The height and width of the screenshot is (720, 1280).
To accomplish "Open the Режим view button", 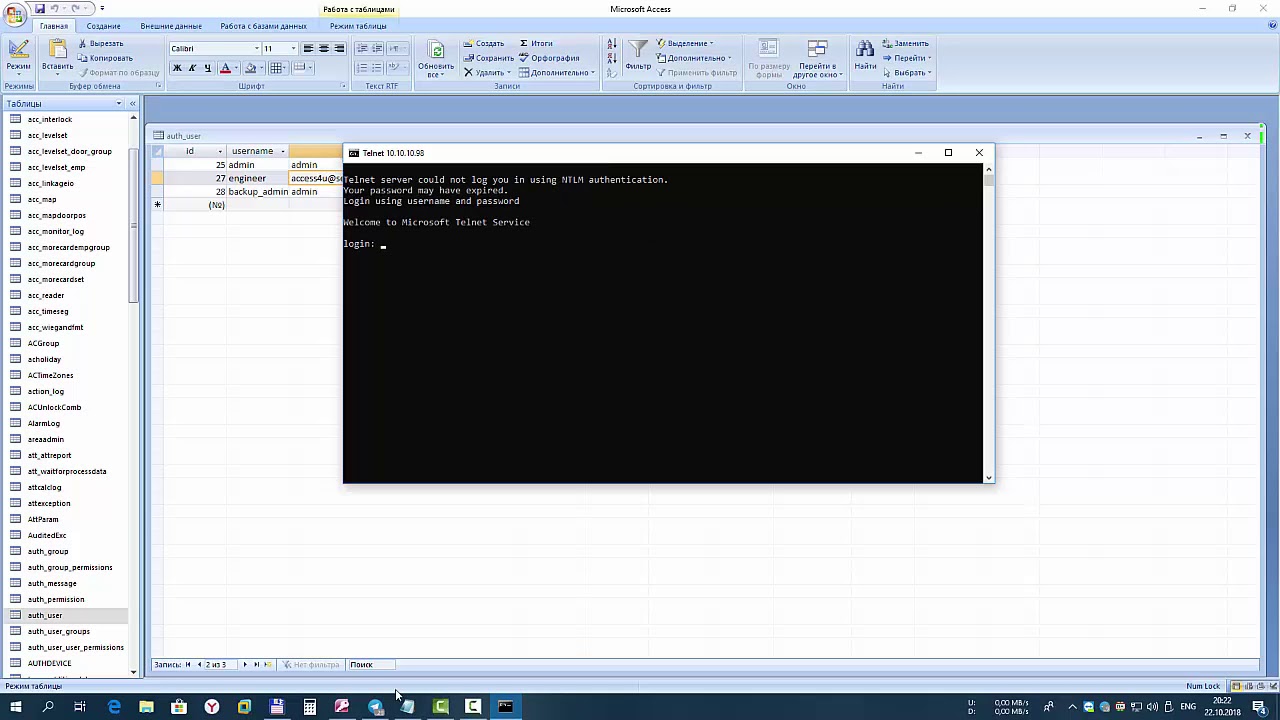I will 18,56.
